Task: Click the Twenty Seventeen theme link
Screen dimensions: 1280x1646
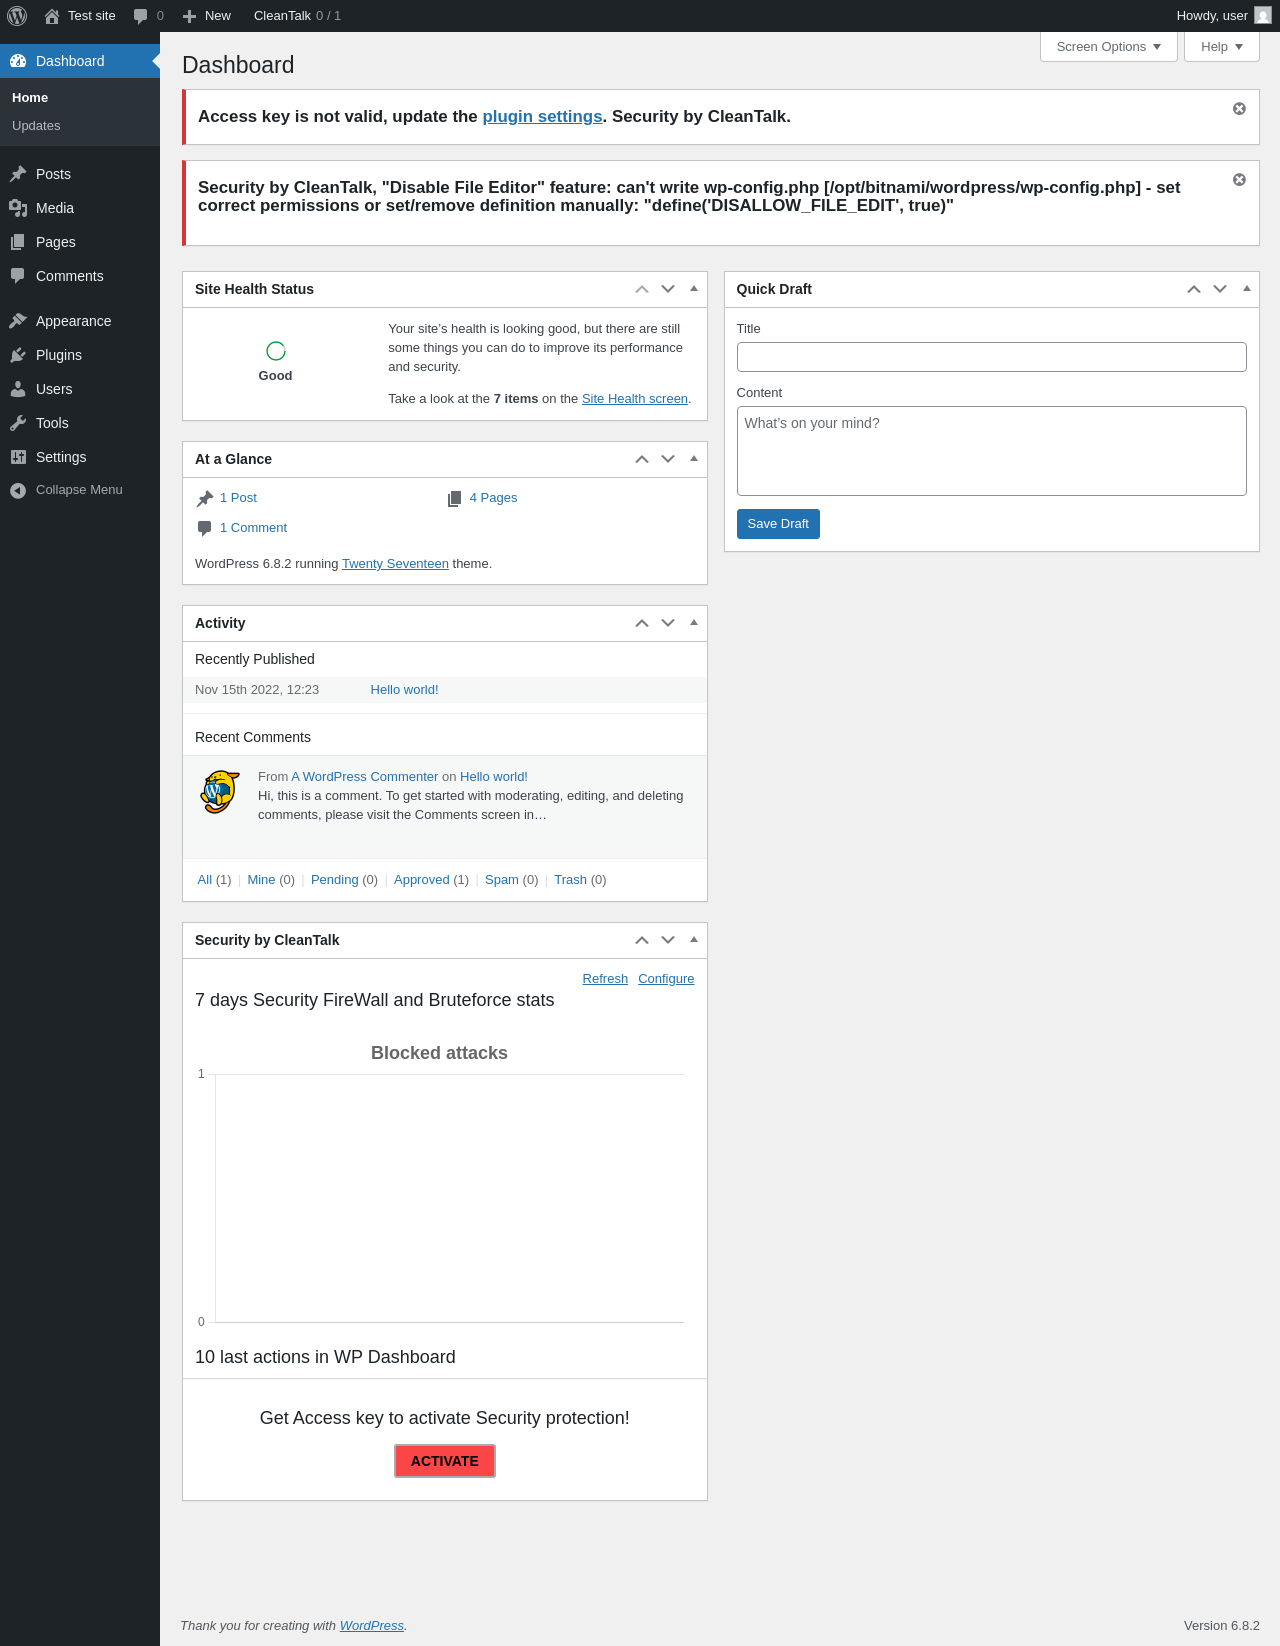Action: point(395,564)
